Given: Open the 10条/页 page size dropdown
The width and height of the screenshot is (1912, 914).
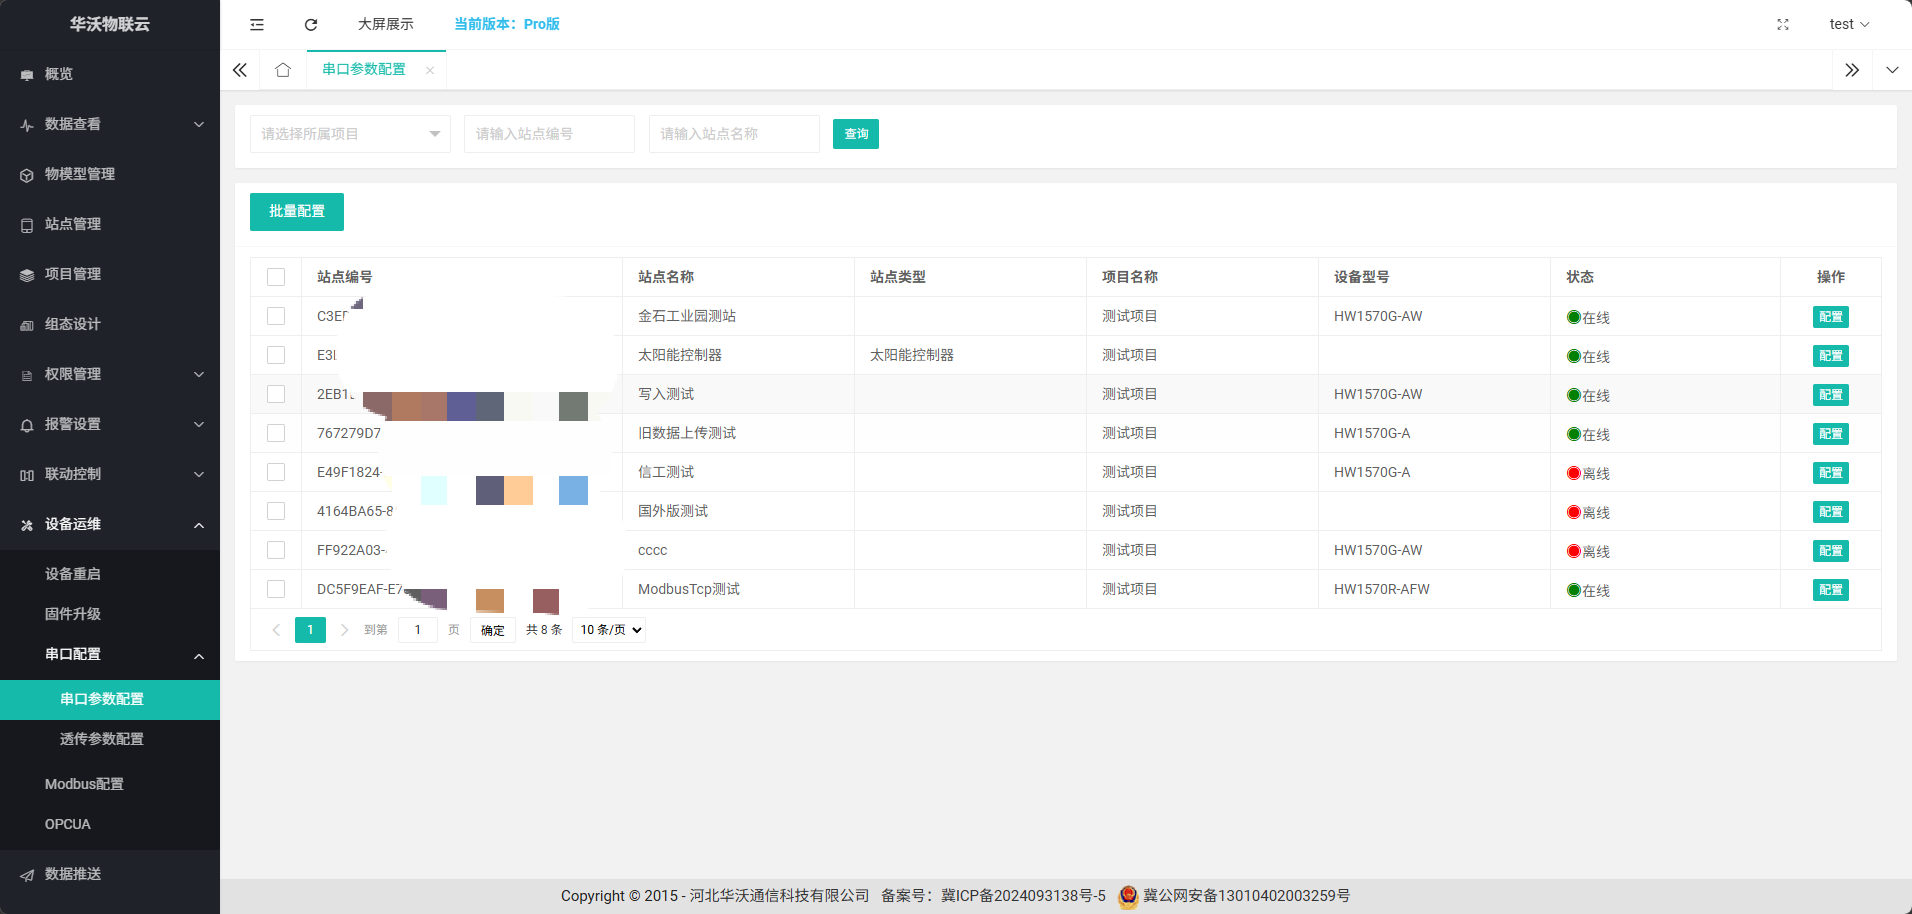Looking at the screenshot, I should (608, 629).
